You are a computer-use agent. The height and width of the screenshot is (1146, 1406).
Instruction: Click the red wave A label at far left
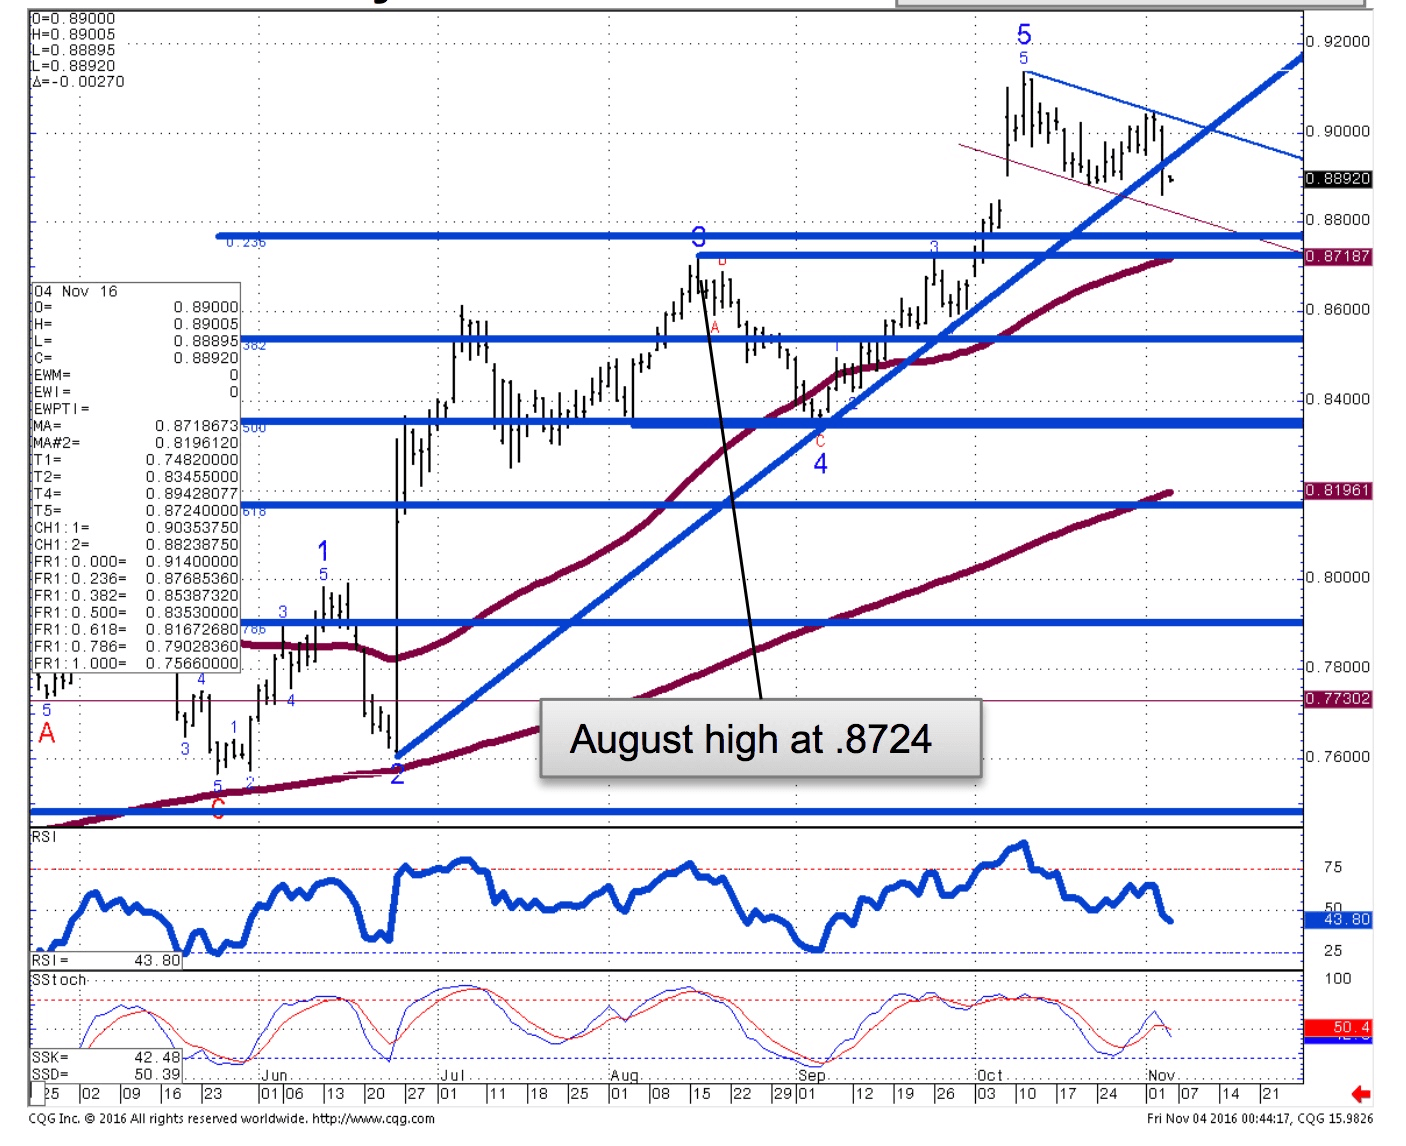(46, 734)
